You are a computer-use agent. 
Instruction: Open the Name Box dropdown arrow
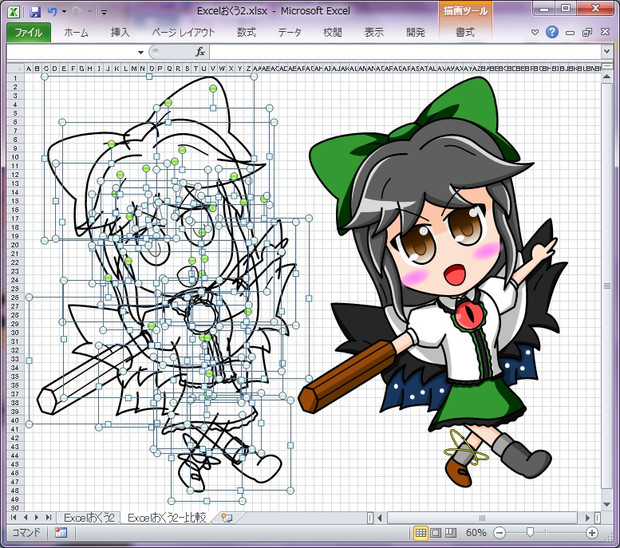pyautogui.click(x=140, y=52)
